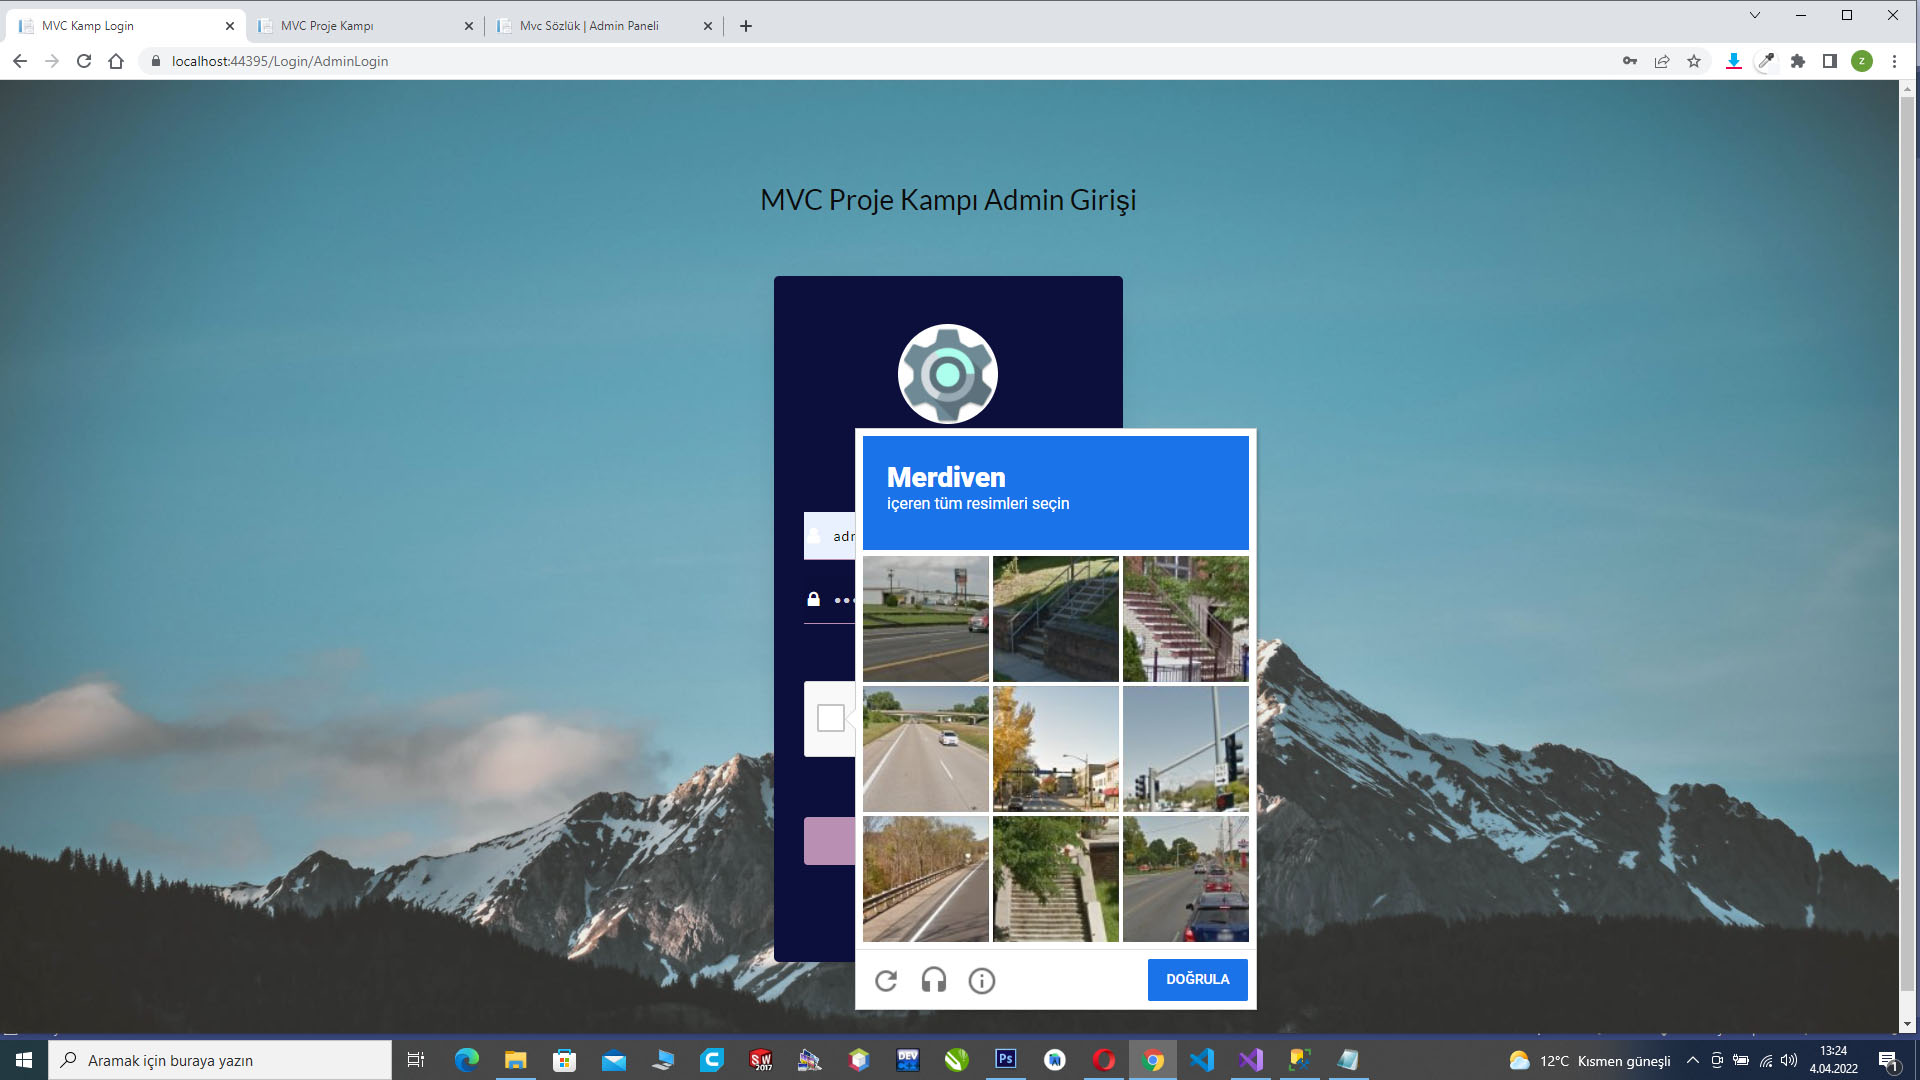Image resolution: width=1920 pixels, height=1080 pixels.
Task: Share this page from address bar
Action: coord(1662,61)
